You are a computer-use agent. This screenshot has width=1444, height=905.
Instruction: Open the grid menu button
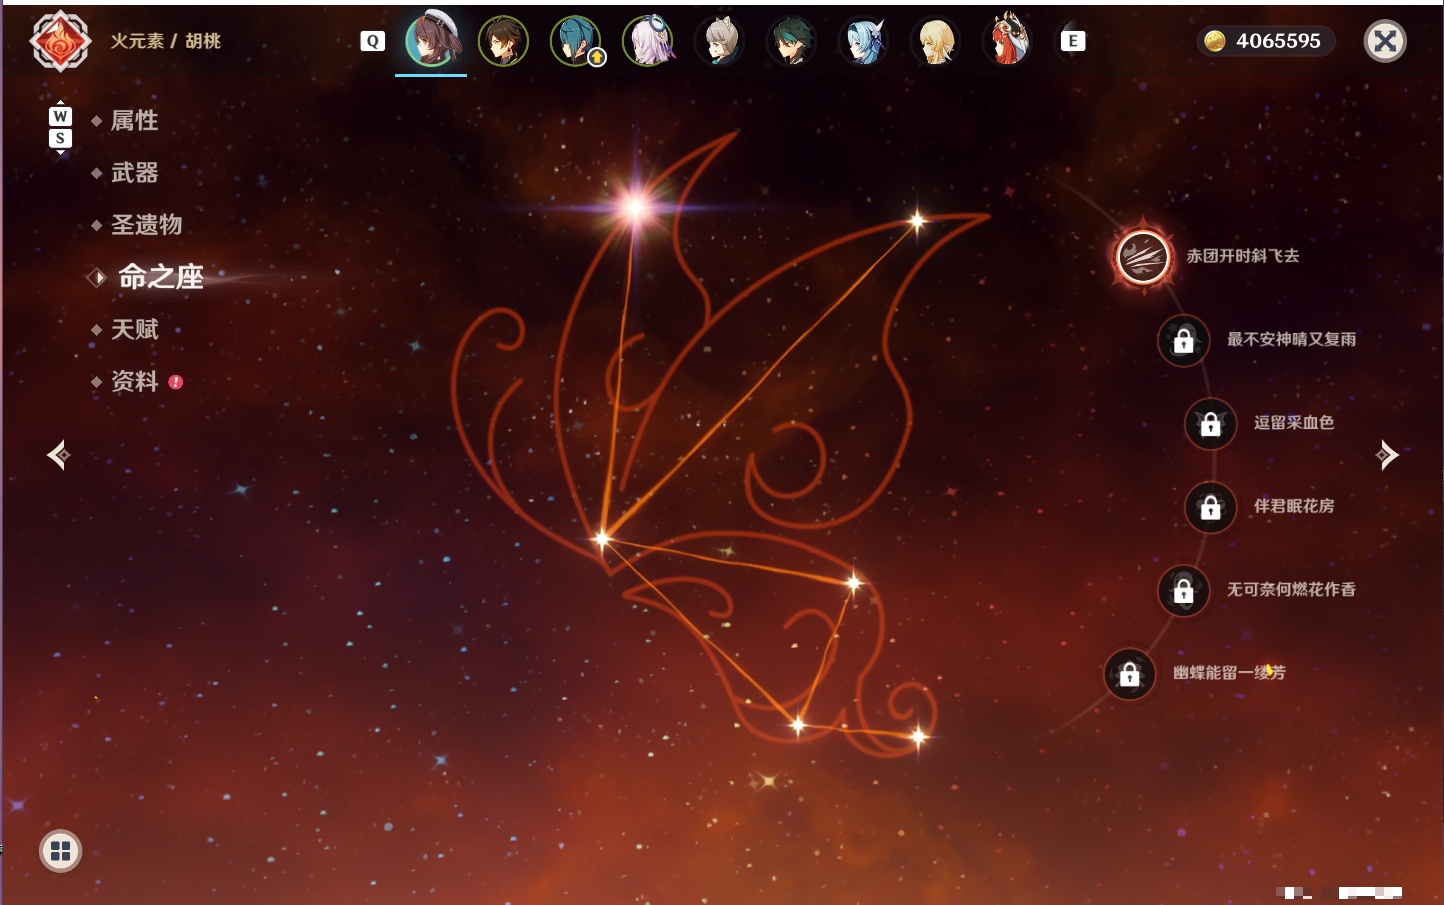60,851
